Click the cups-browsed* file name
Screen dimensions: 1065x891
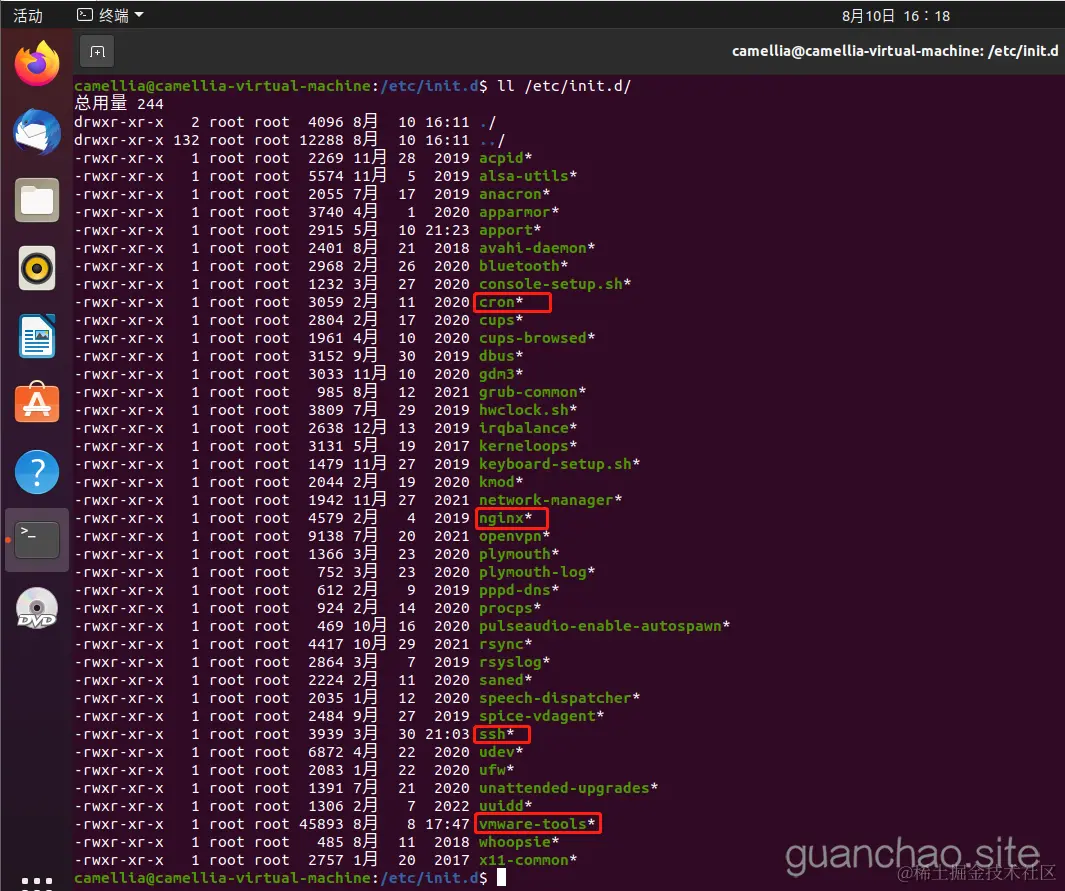537,338
